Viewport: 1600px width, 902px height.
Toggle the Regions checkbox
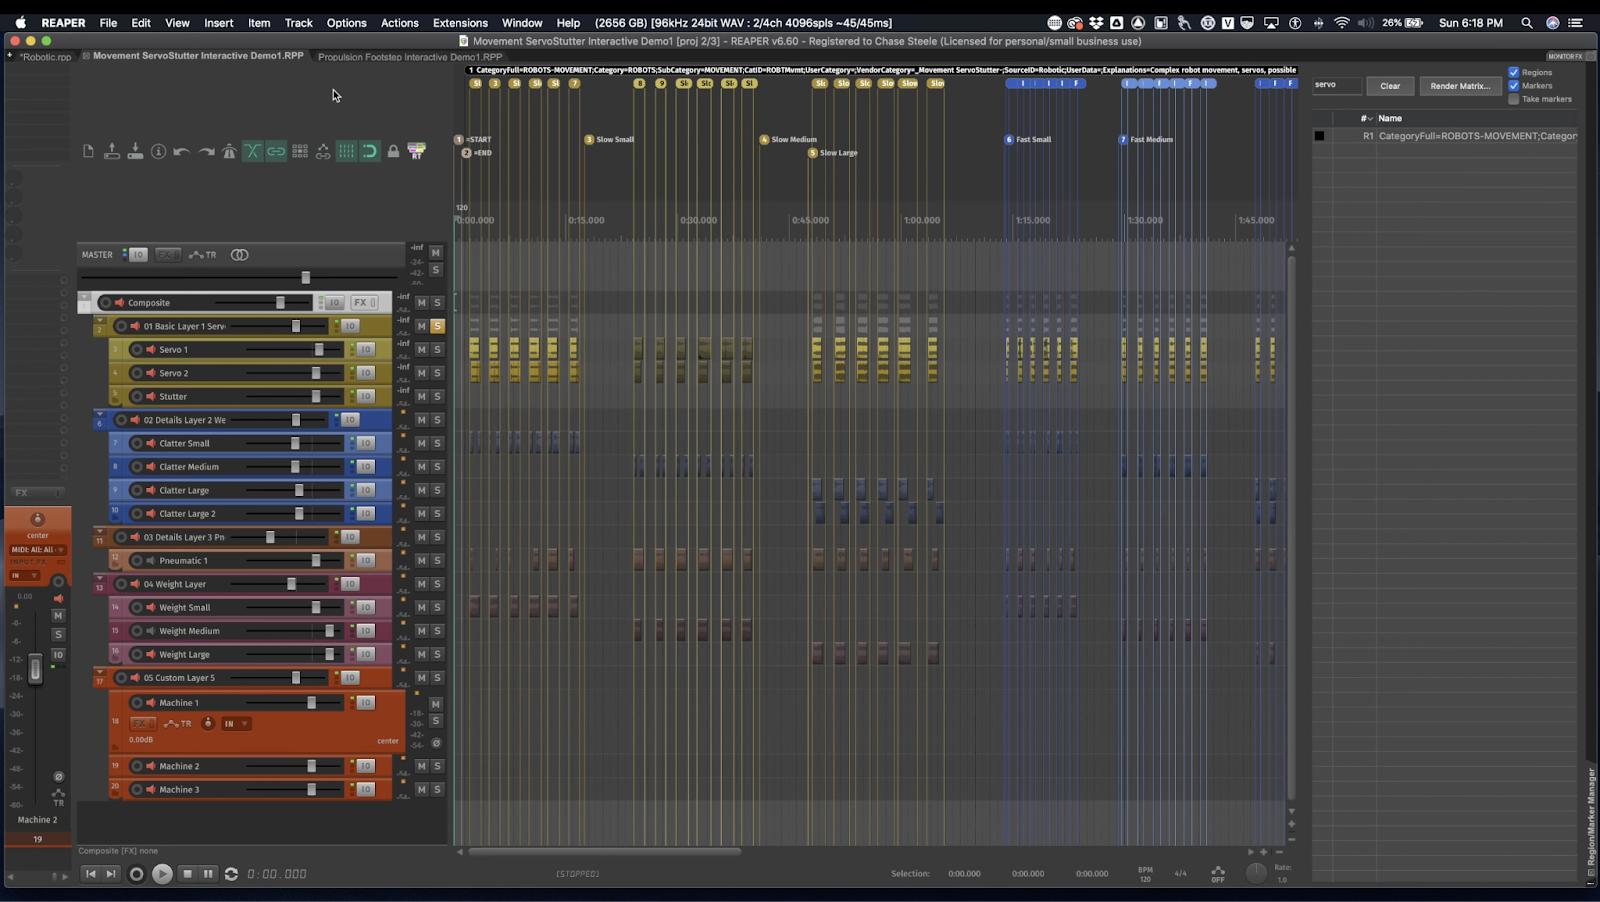point(1514,72)
